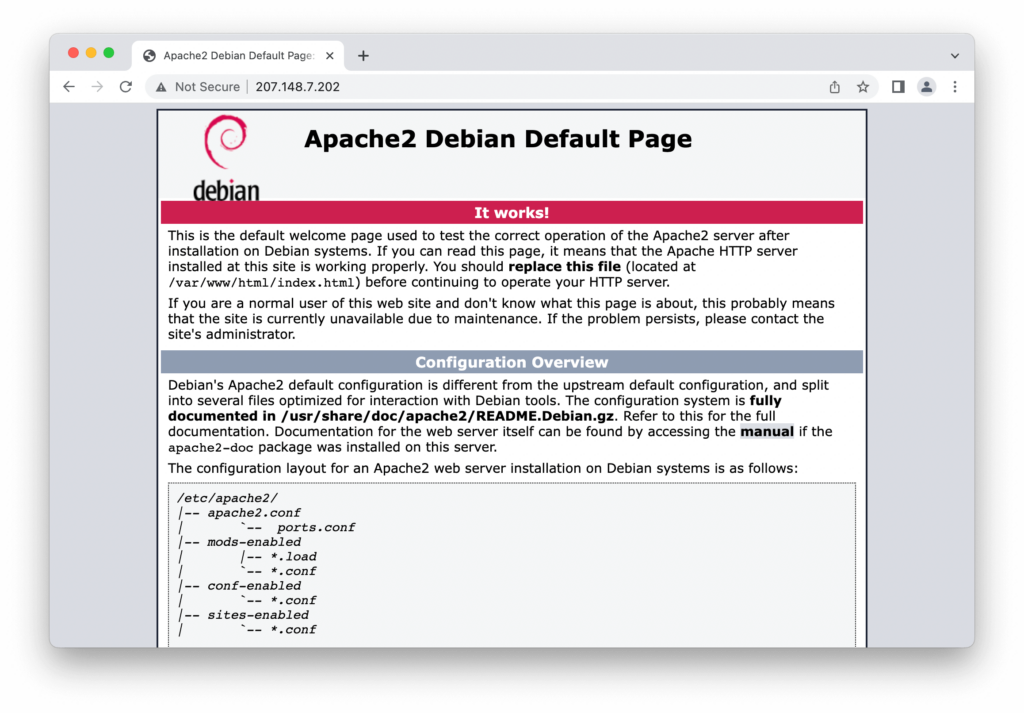Click apache2.conf in the tree
The image size is (1024, 713).
pyautogui.click(x=254, y=513)
